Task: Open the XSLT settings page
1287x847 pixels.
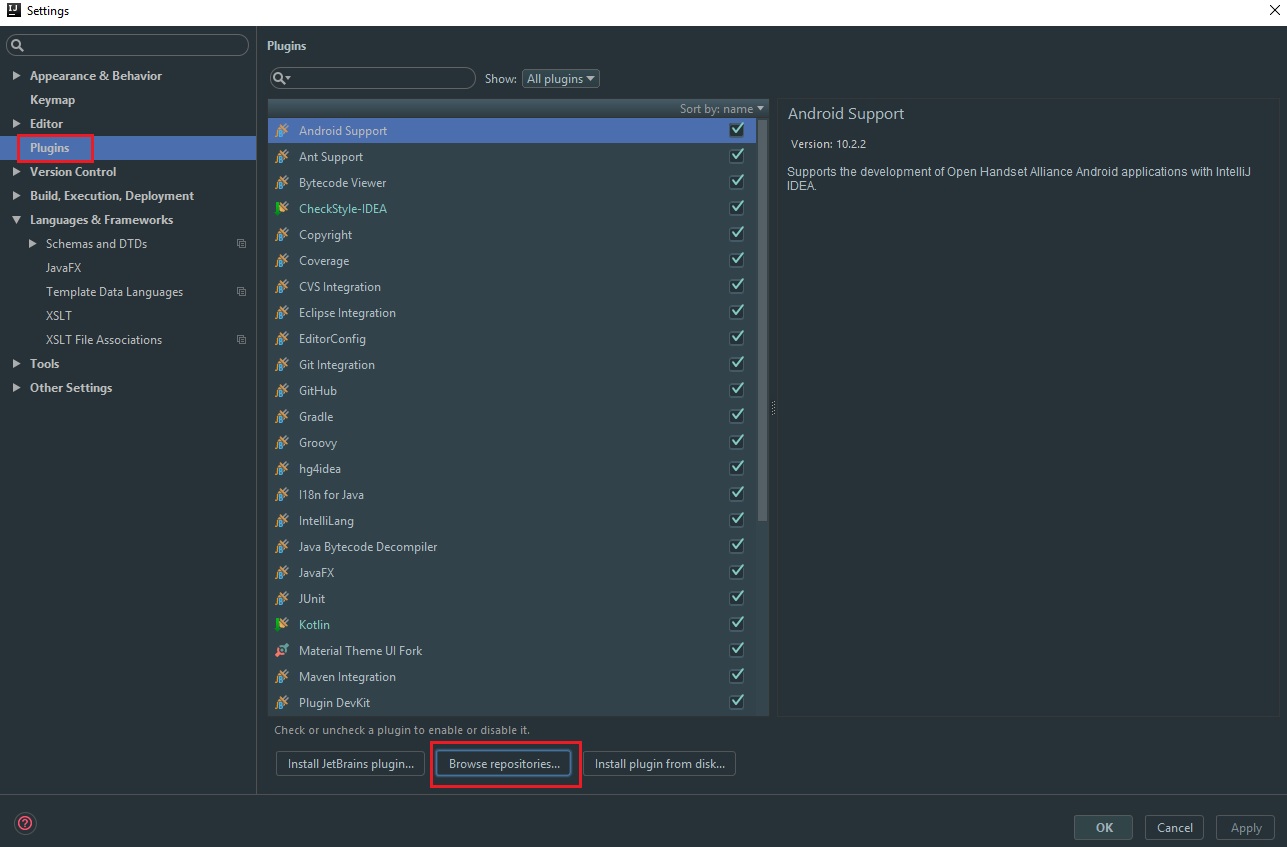Action: (59, 316)
